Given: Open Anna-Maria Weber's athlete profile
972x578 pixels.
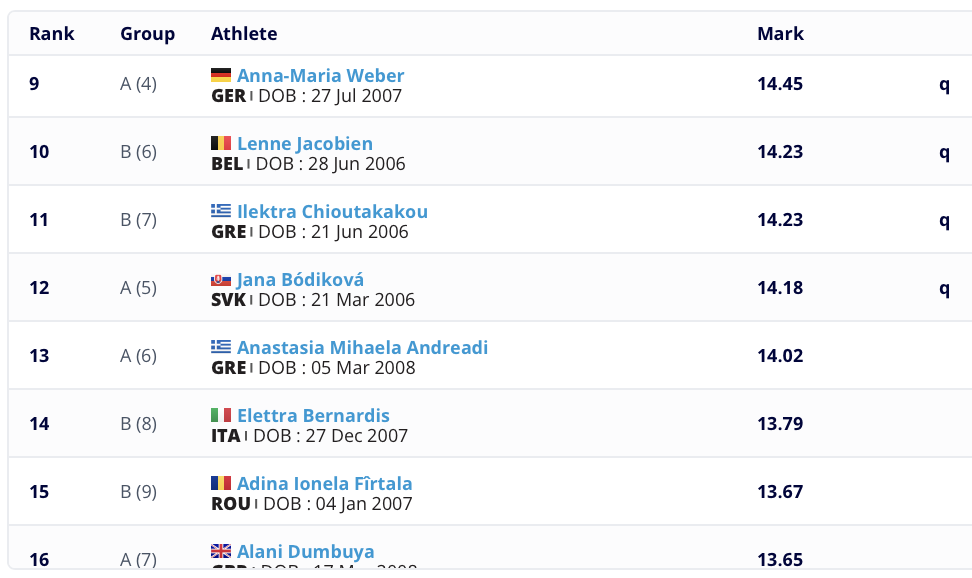Looking at the screenshot, I should click(x=320, y=76).
